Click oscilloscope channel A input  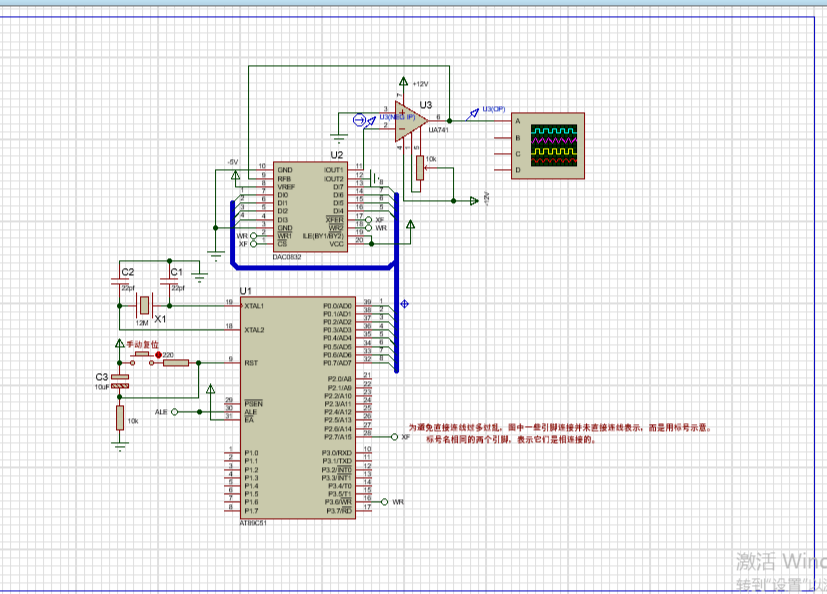click(x=517, y=121)
